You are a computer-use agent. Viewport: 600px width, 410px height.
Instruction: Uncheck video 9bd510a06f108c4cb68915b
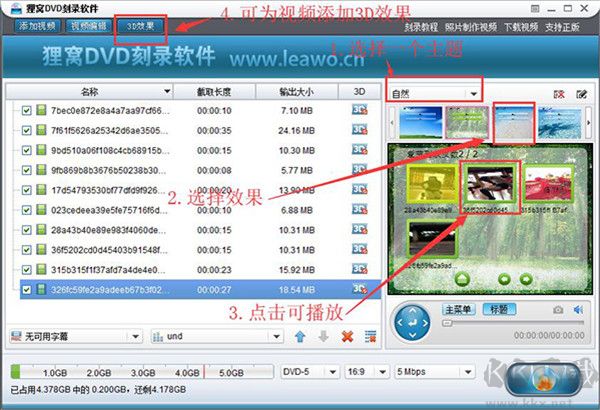pos(26,150)
